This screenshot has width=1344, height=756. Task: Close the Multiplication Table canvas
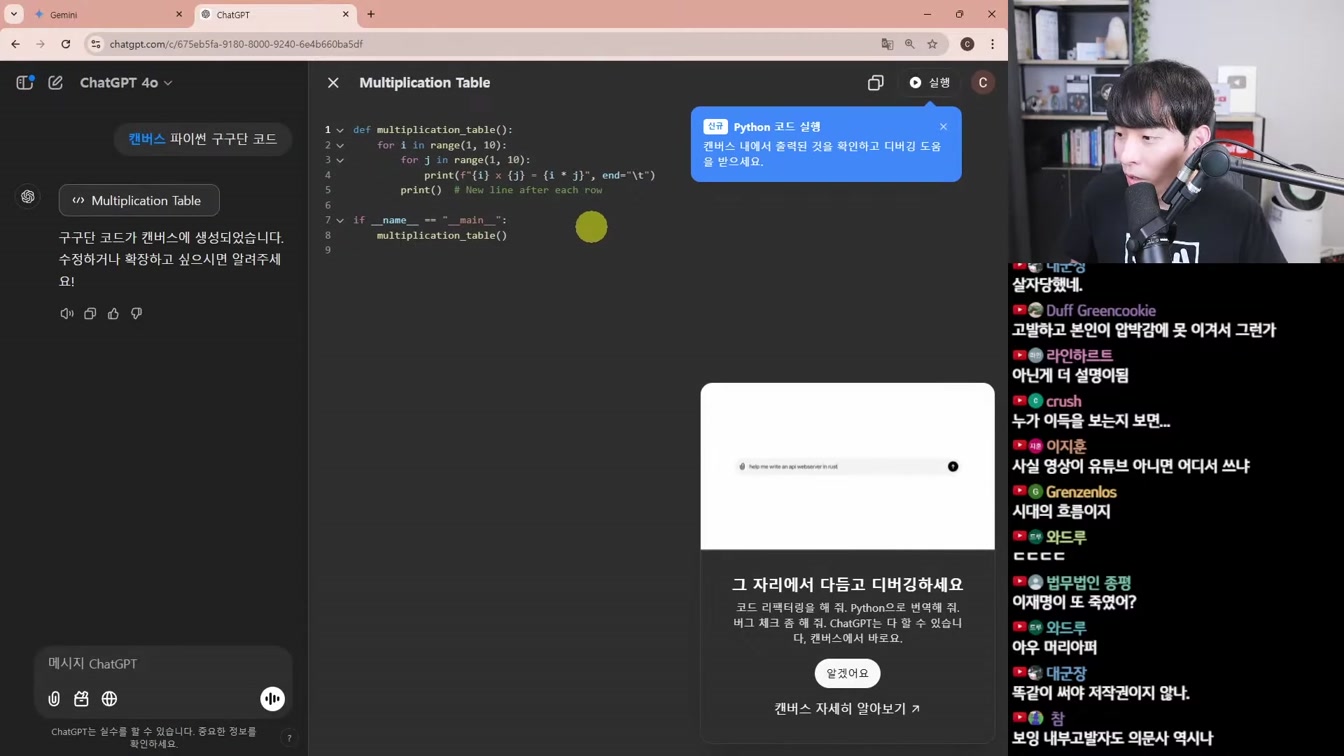coord(333,83)
